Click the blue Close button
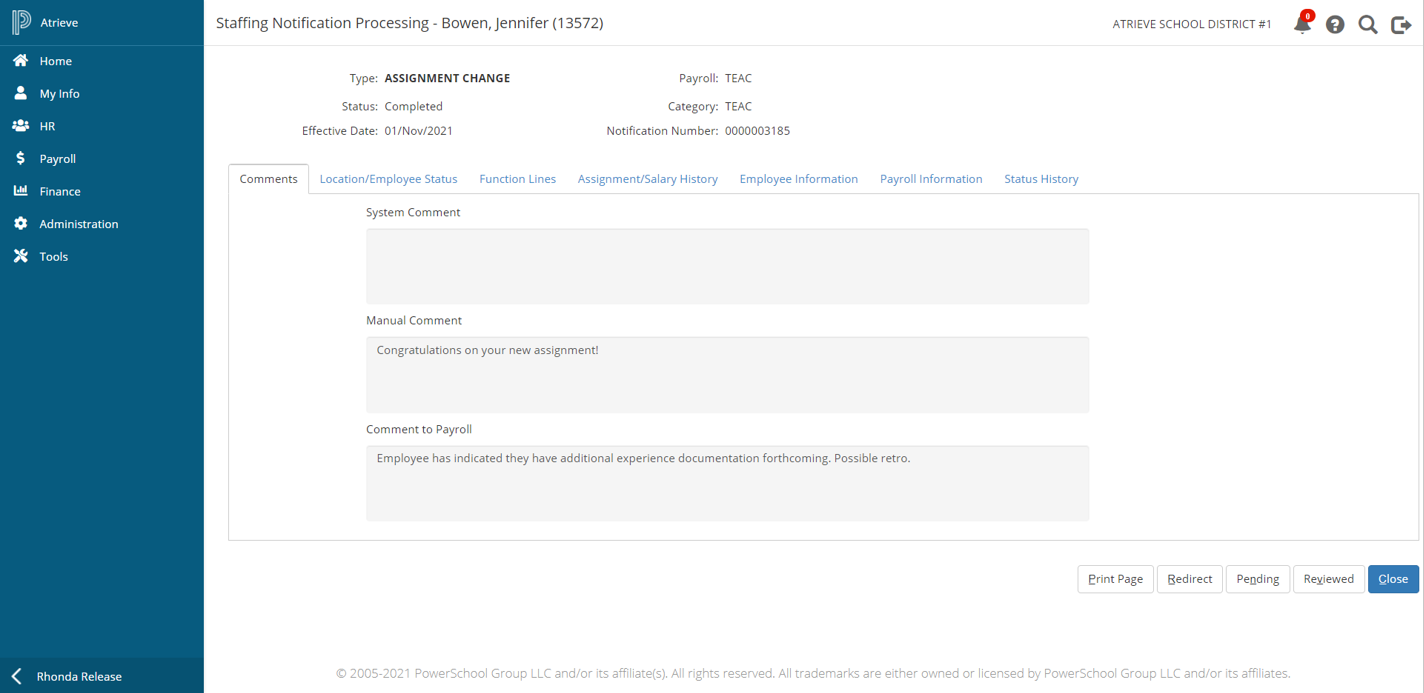 [1392, 579]
